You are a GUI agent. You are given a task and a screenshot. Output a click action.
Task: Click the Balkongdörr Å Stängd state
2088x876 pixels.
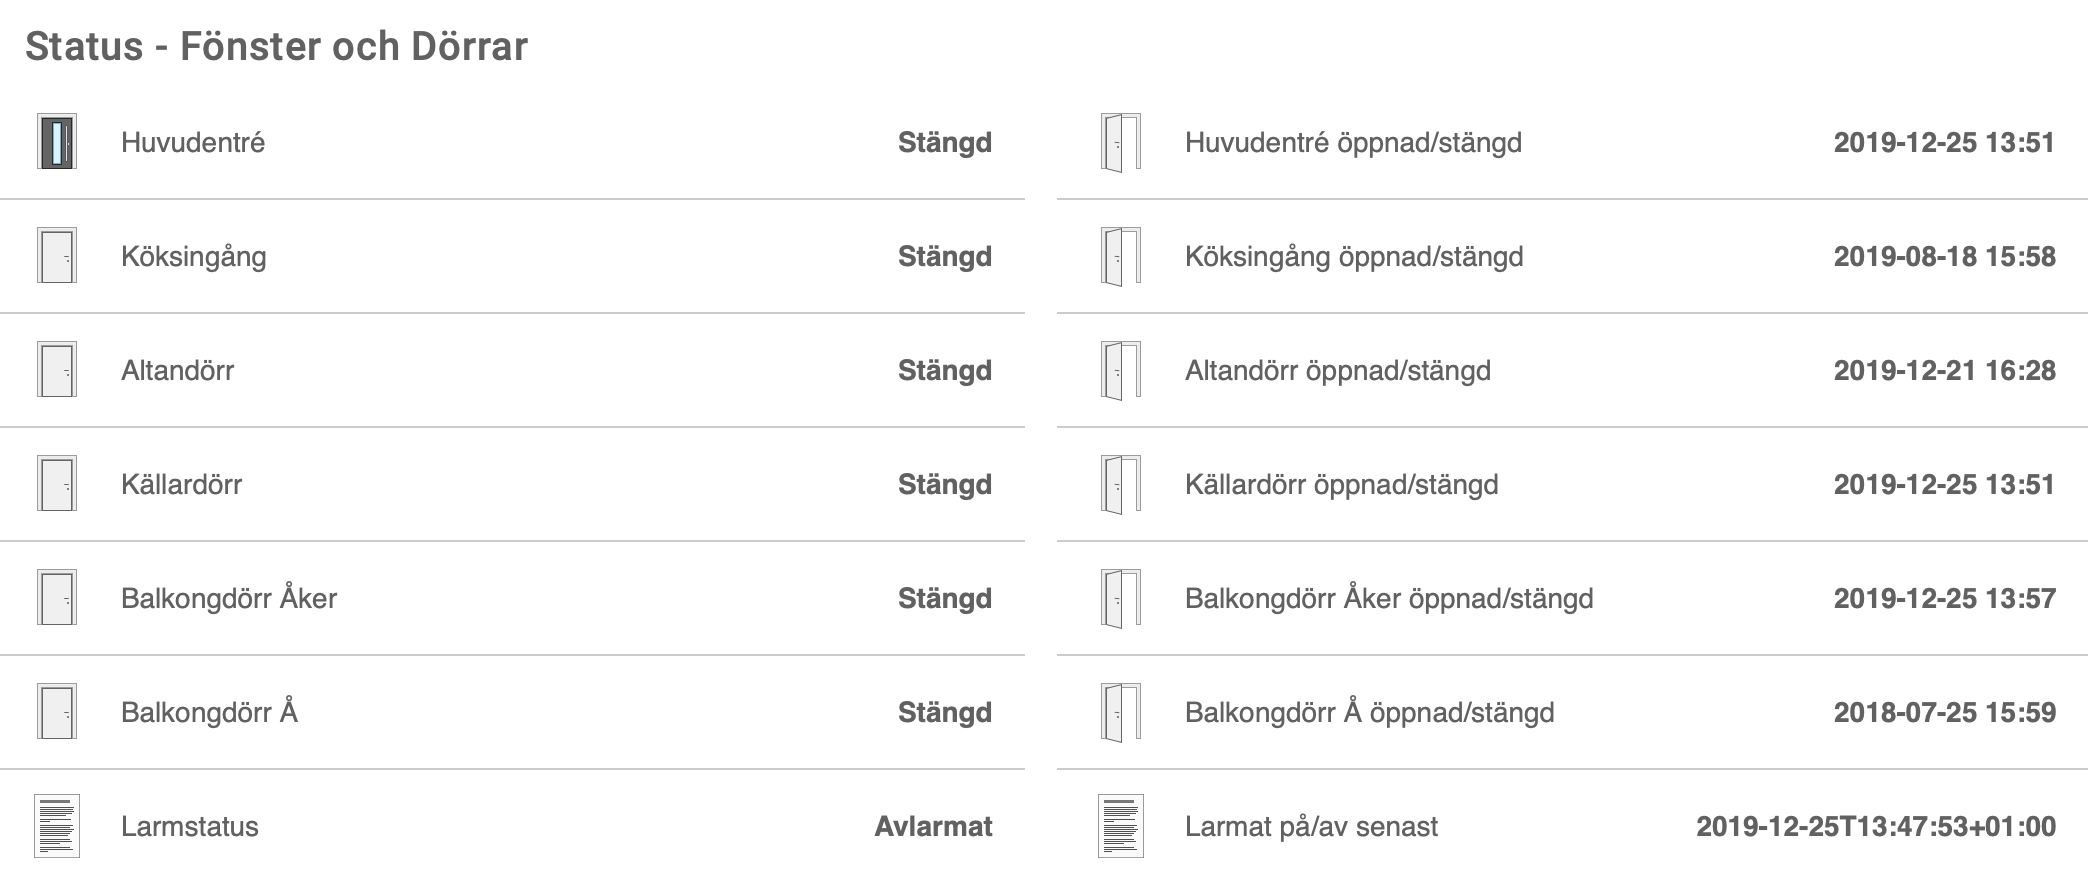[x=944, y=713]
